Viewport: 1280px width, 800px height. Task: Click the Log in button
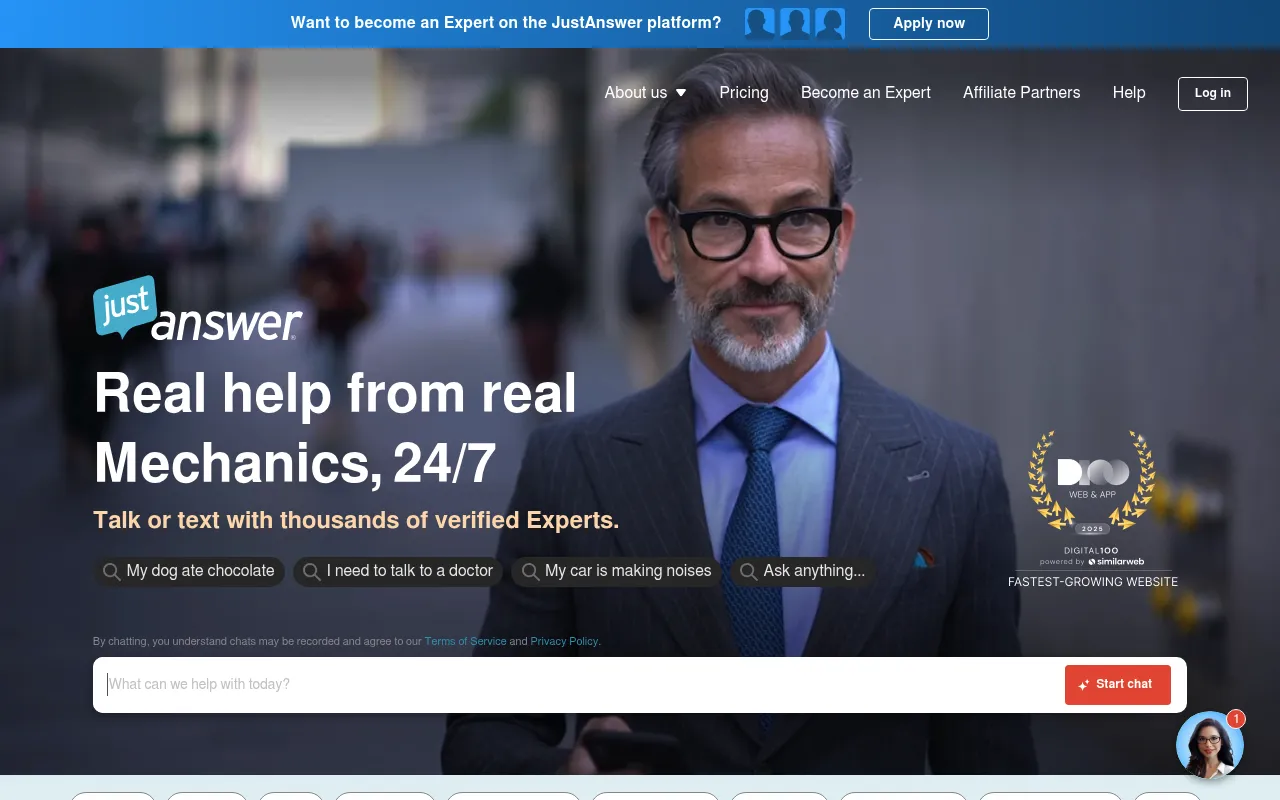pyautogui.click(x=1213, y=93)
